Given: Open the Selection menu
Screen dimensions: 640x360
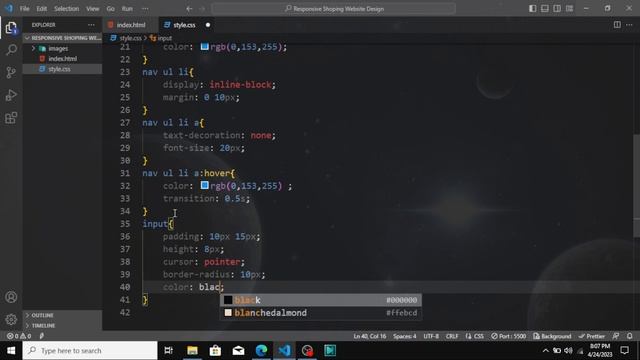Looking at the screenshot, I should click(x=67, y=9).
